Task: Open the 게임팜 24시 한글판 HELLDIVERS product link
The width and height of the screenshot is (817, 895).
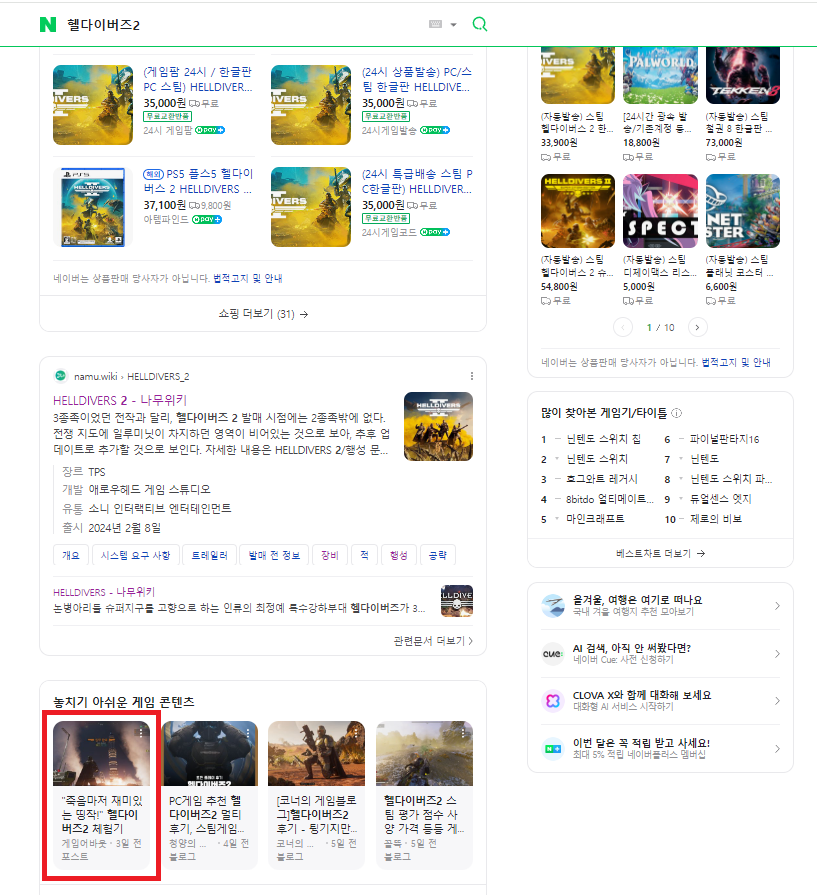Action: click(198, 79)
